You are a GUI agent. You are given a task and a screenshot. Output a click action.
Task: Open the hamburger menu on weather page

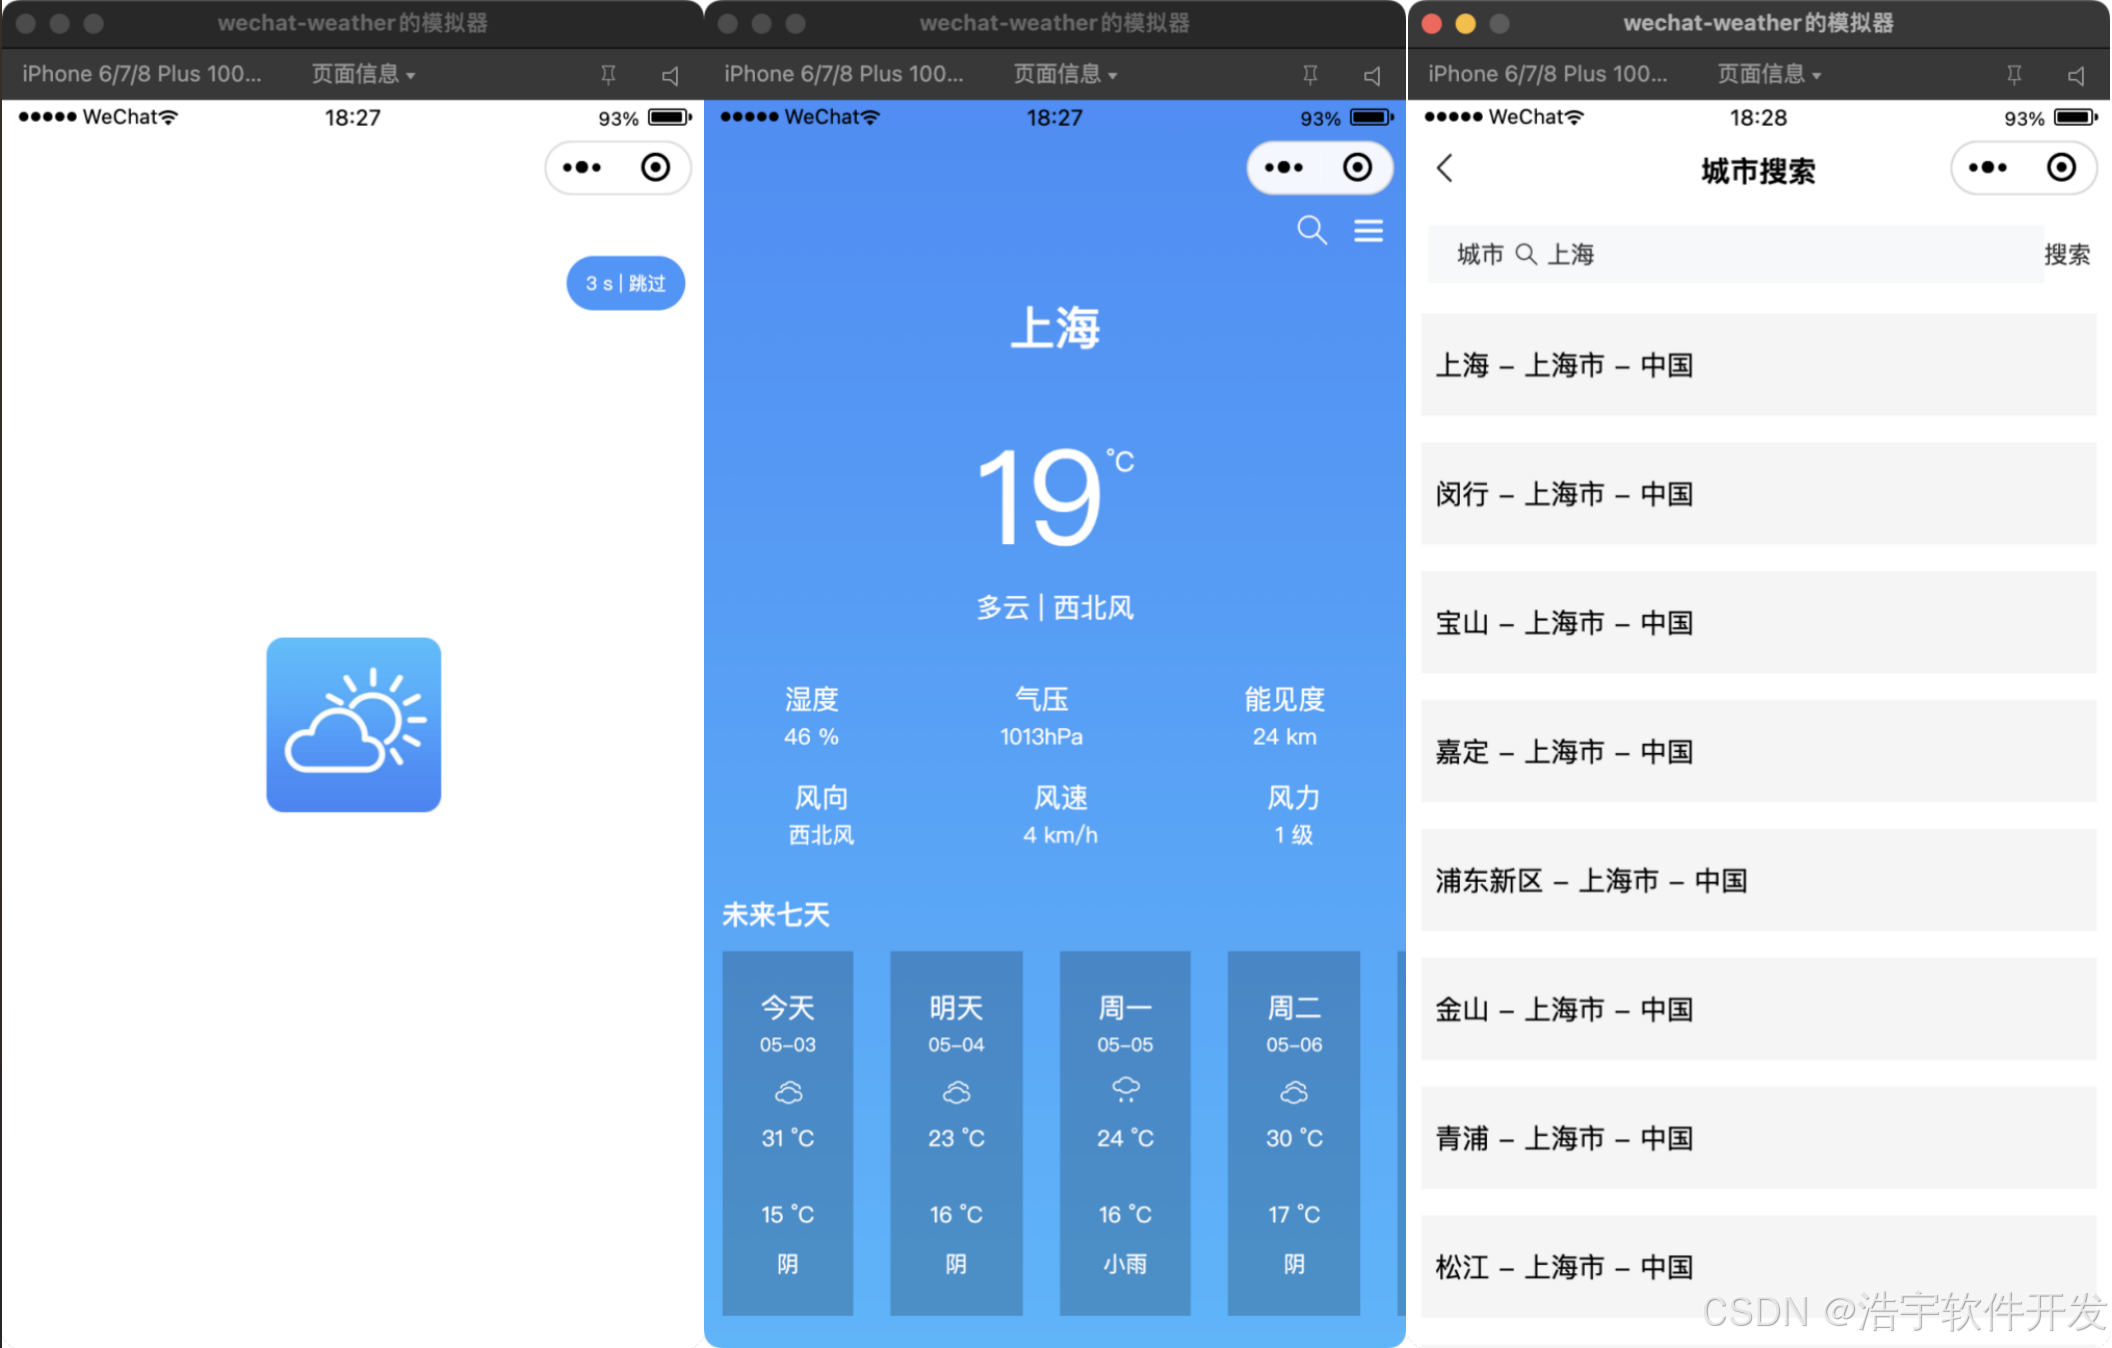[x=1368, y=231]
